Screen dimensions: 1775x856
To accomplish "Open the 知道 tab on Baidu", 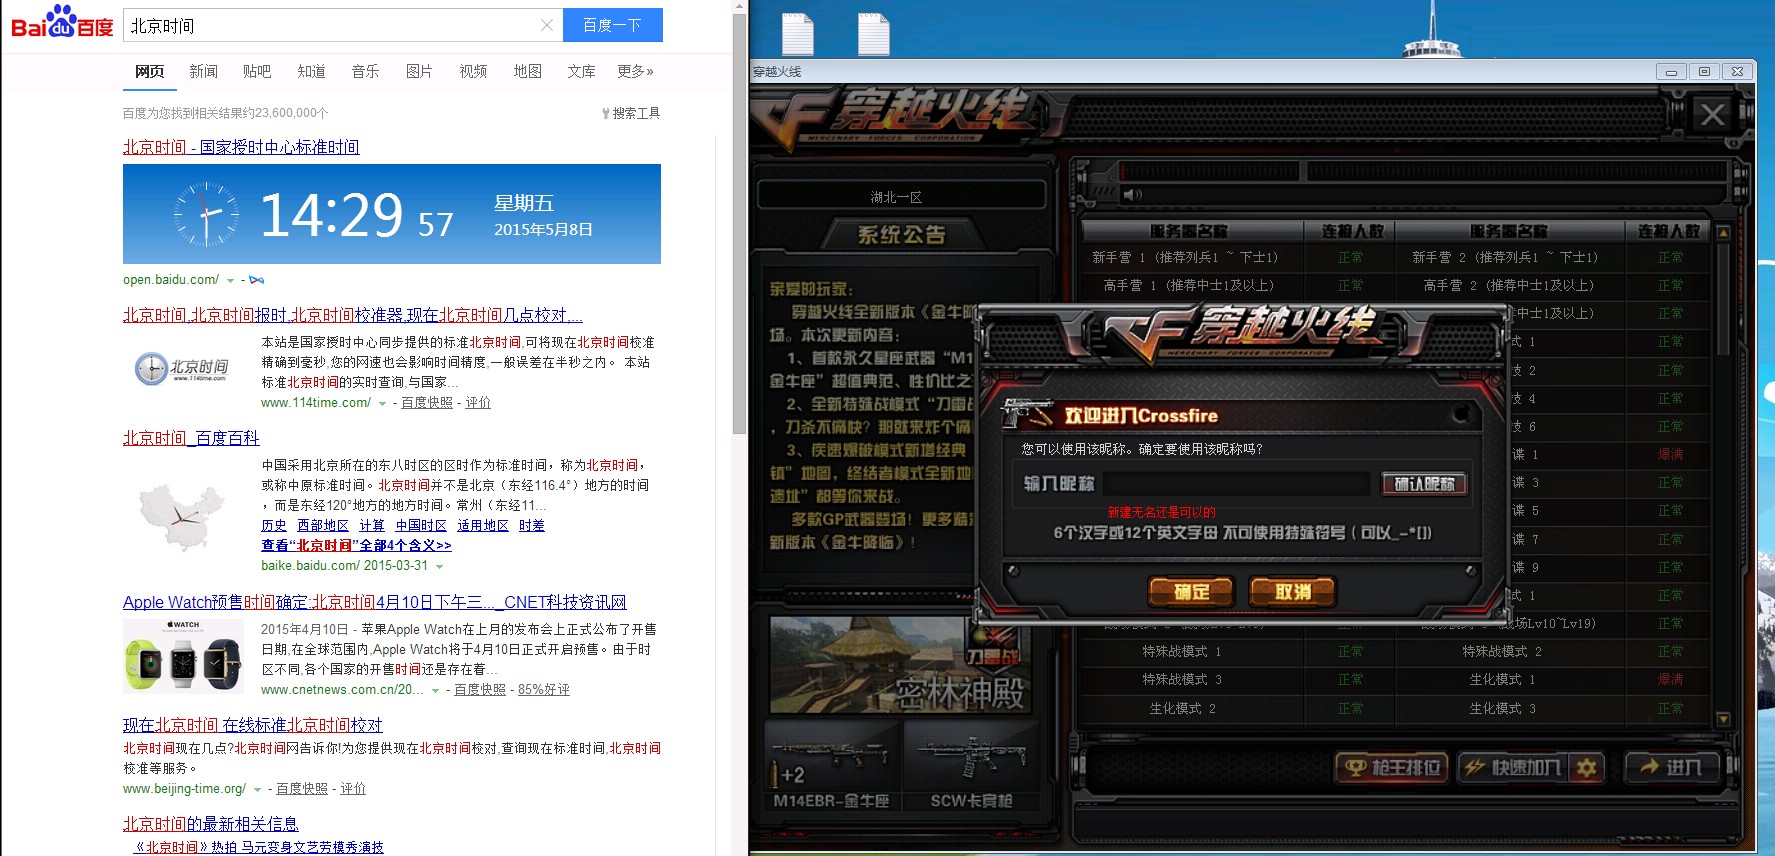I will pyautogui.click(x=311, y=71).
